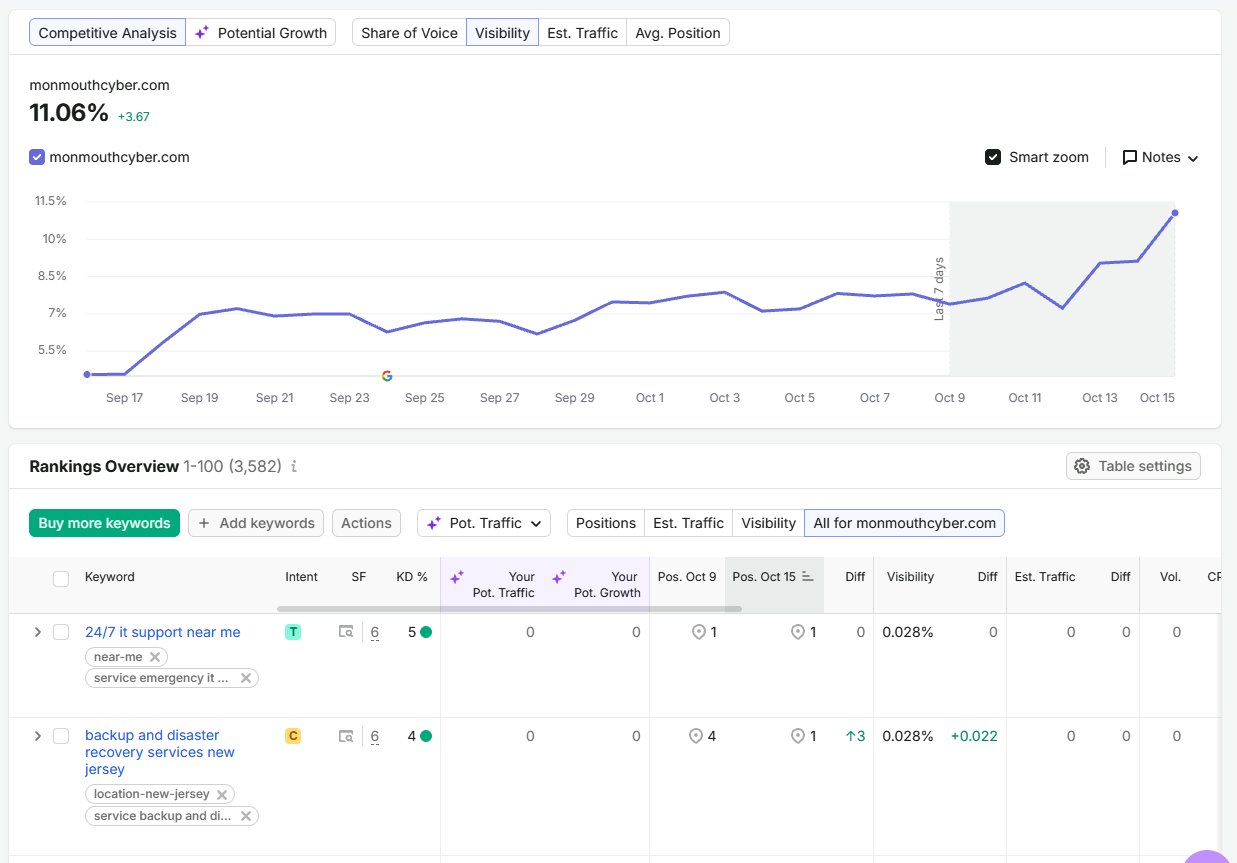Sort by Pos. Oct 9 column header

pyautogui.click(x=687, y=577)
